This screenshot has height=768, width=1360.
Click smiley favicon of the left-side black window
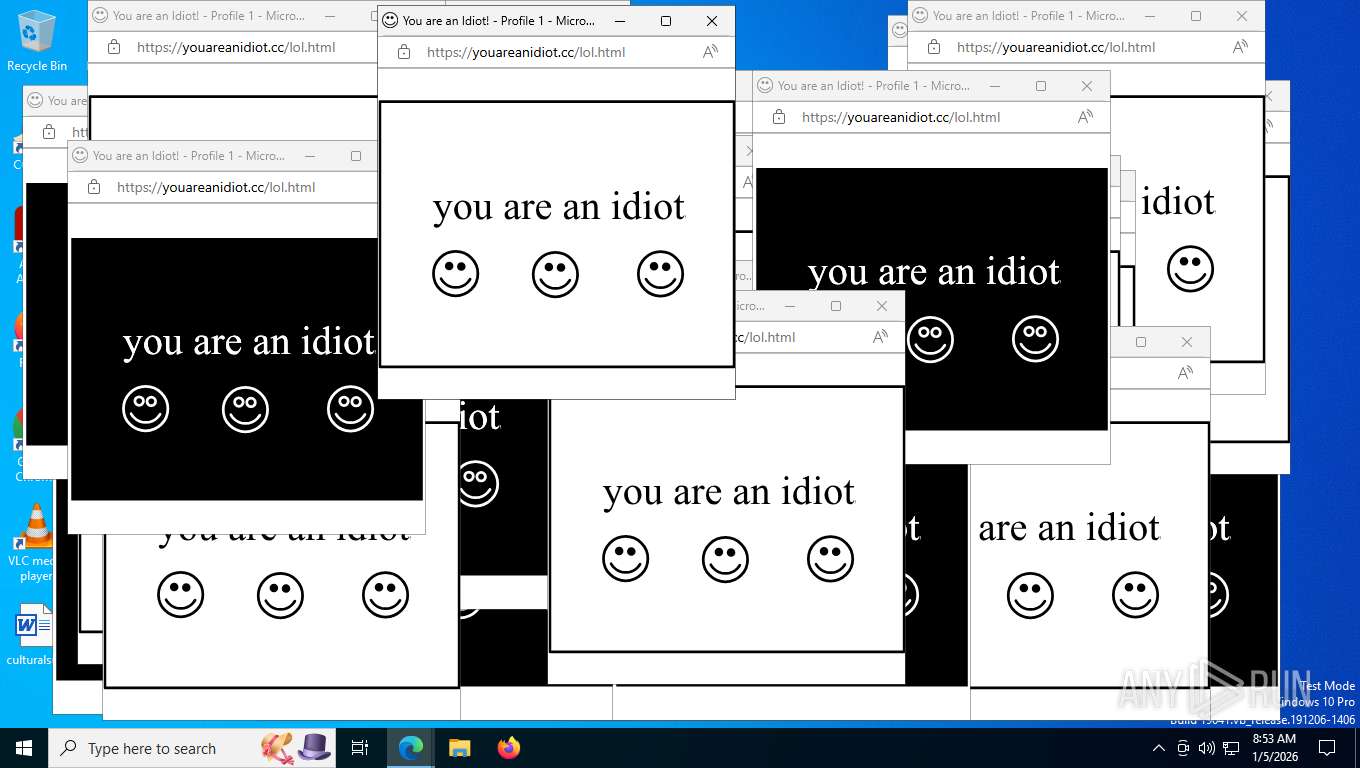coord(80,155)
